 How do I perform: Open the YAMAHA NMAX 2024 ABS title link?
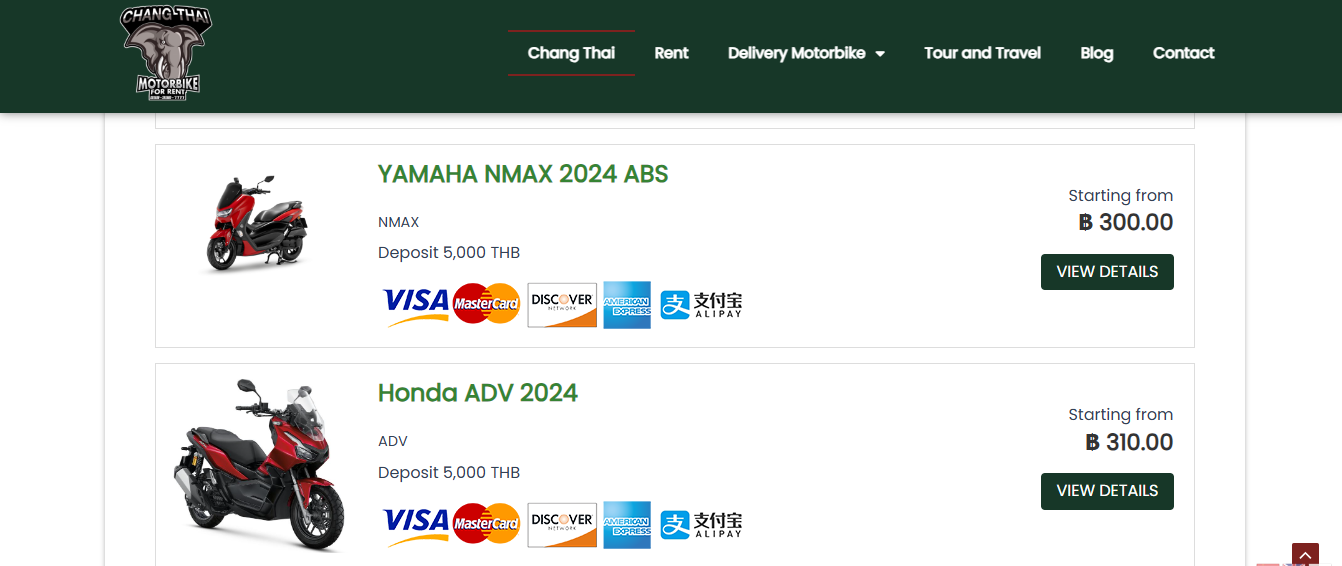[523, 174]
